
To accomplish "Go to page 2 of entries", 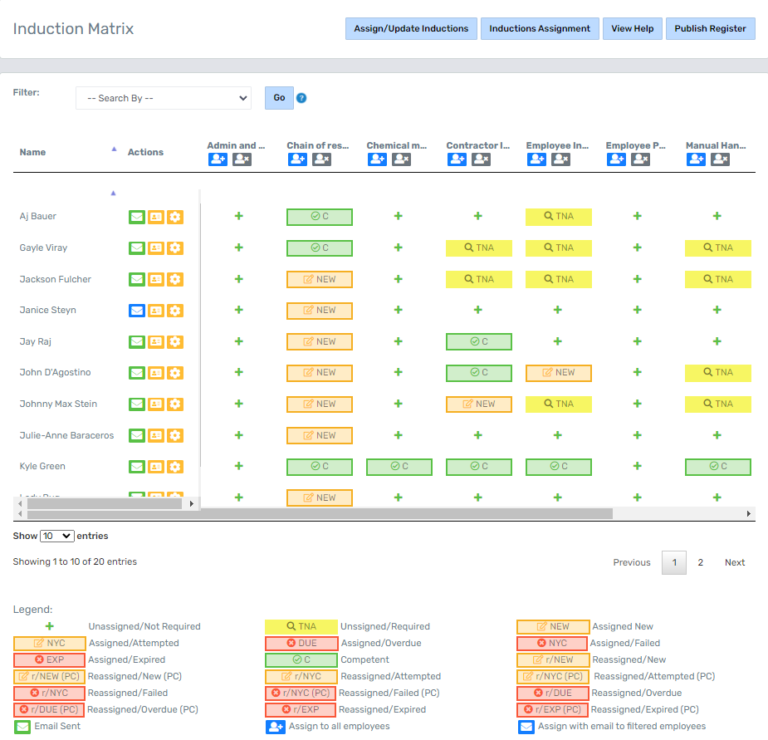I will click(700, 562).
